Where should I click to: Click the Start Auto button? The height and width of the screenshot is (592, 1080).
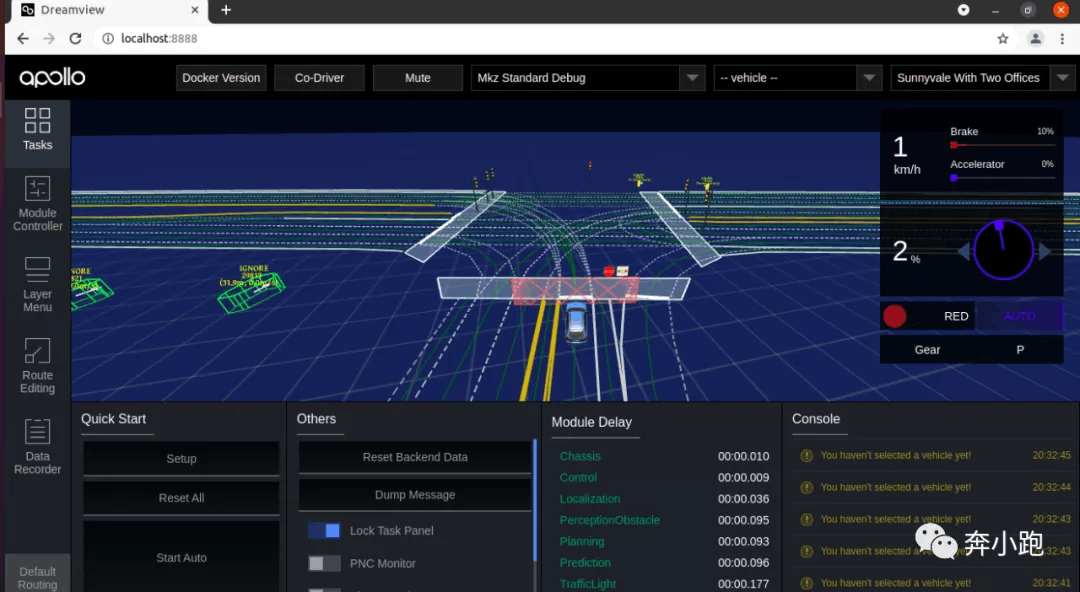pos(181,557)
